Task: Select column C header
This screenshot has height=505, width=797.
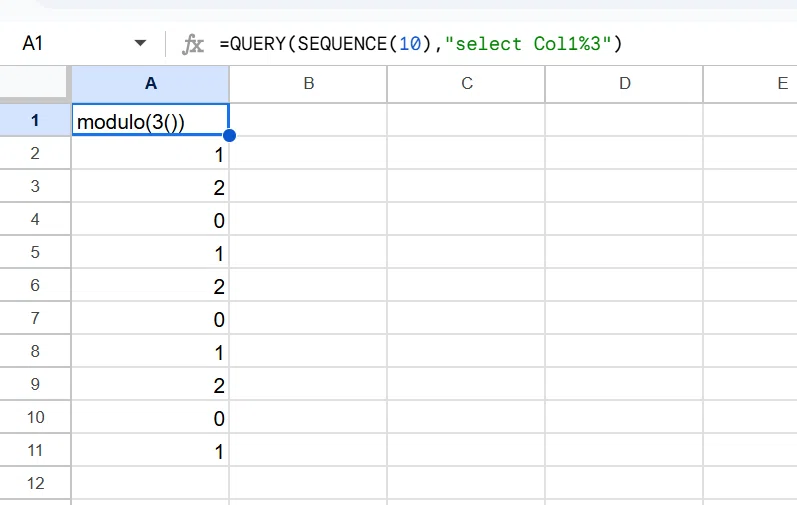Action: [x=467, y=84]
